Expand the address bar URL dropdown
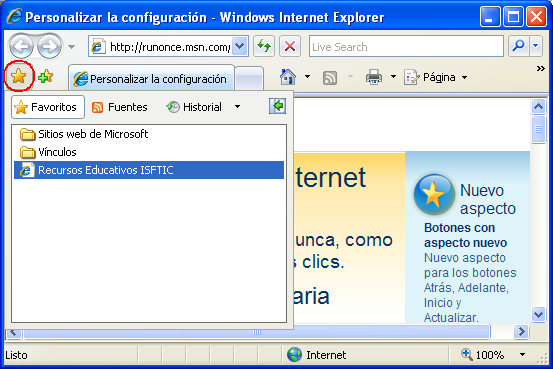The image size is (553, 369). point(240,46)
